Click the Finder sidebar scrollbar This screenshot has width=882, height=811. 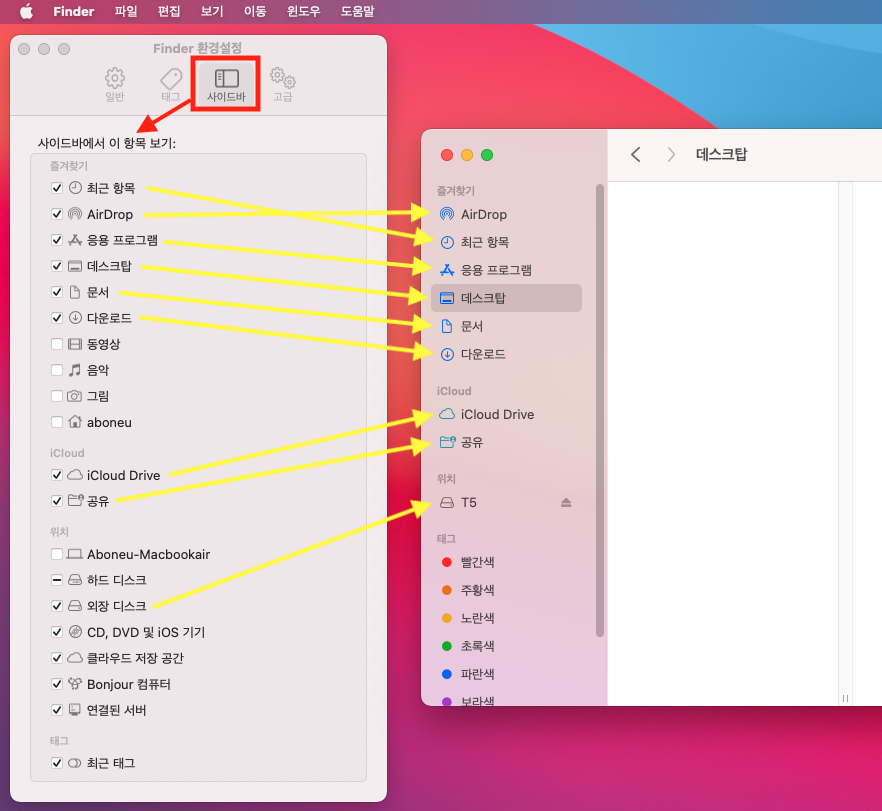600,411
